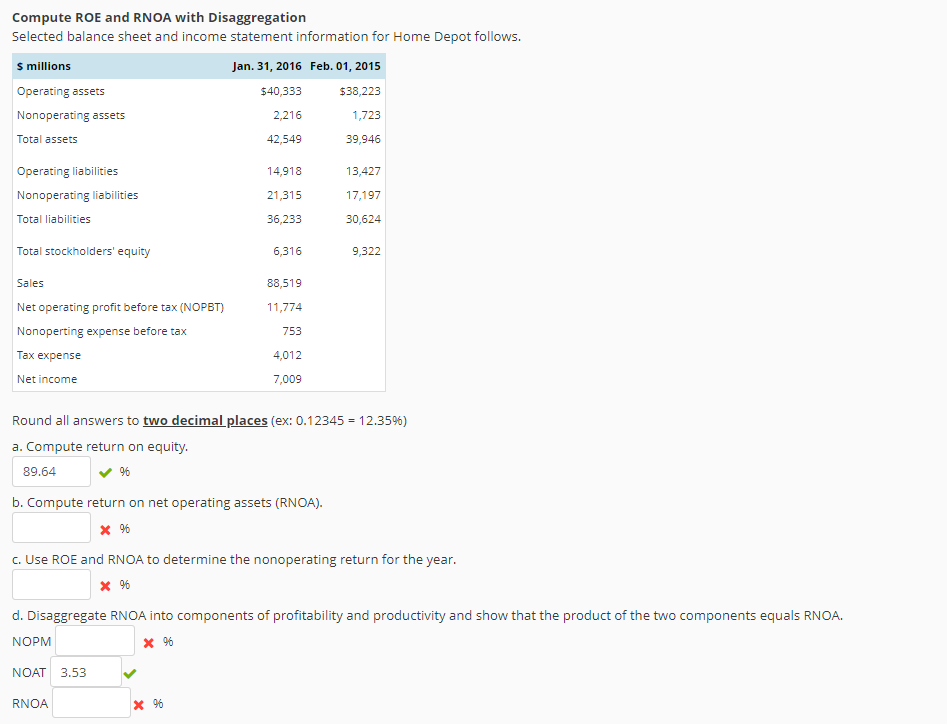This screenshot has width=947, height=724.
Task: Click the percent sign next to the NOPM box
Action: click(167, 641)
